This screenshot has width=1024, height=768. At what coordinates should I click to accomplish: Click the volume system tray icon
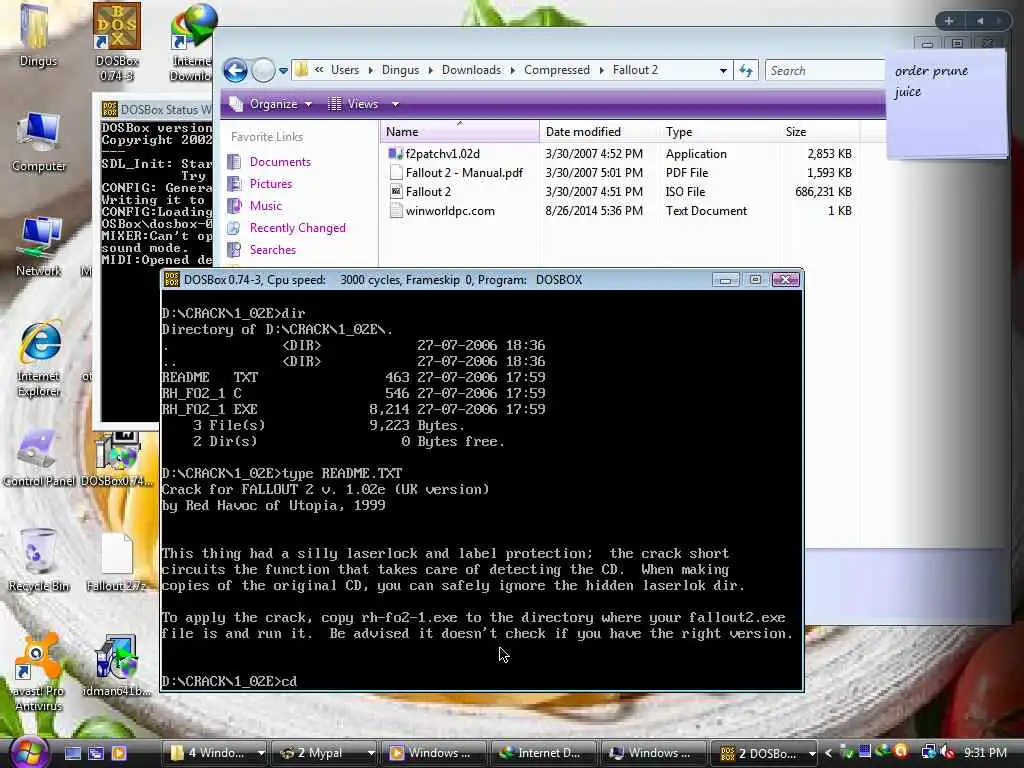(x=946, y=753)
